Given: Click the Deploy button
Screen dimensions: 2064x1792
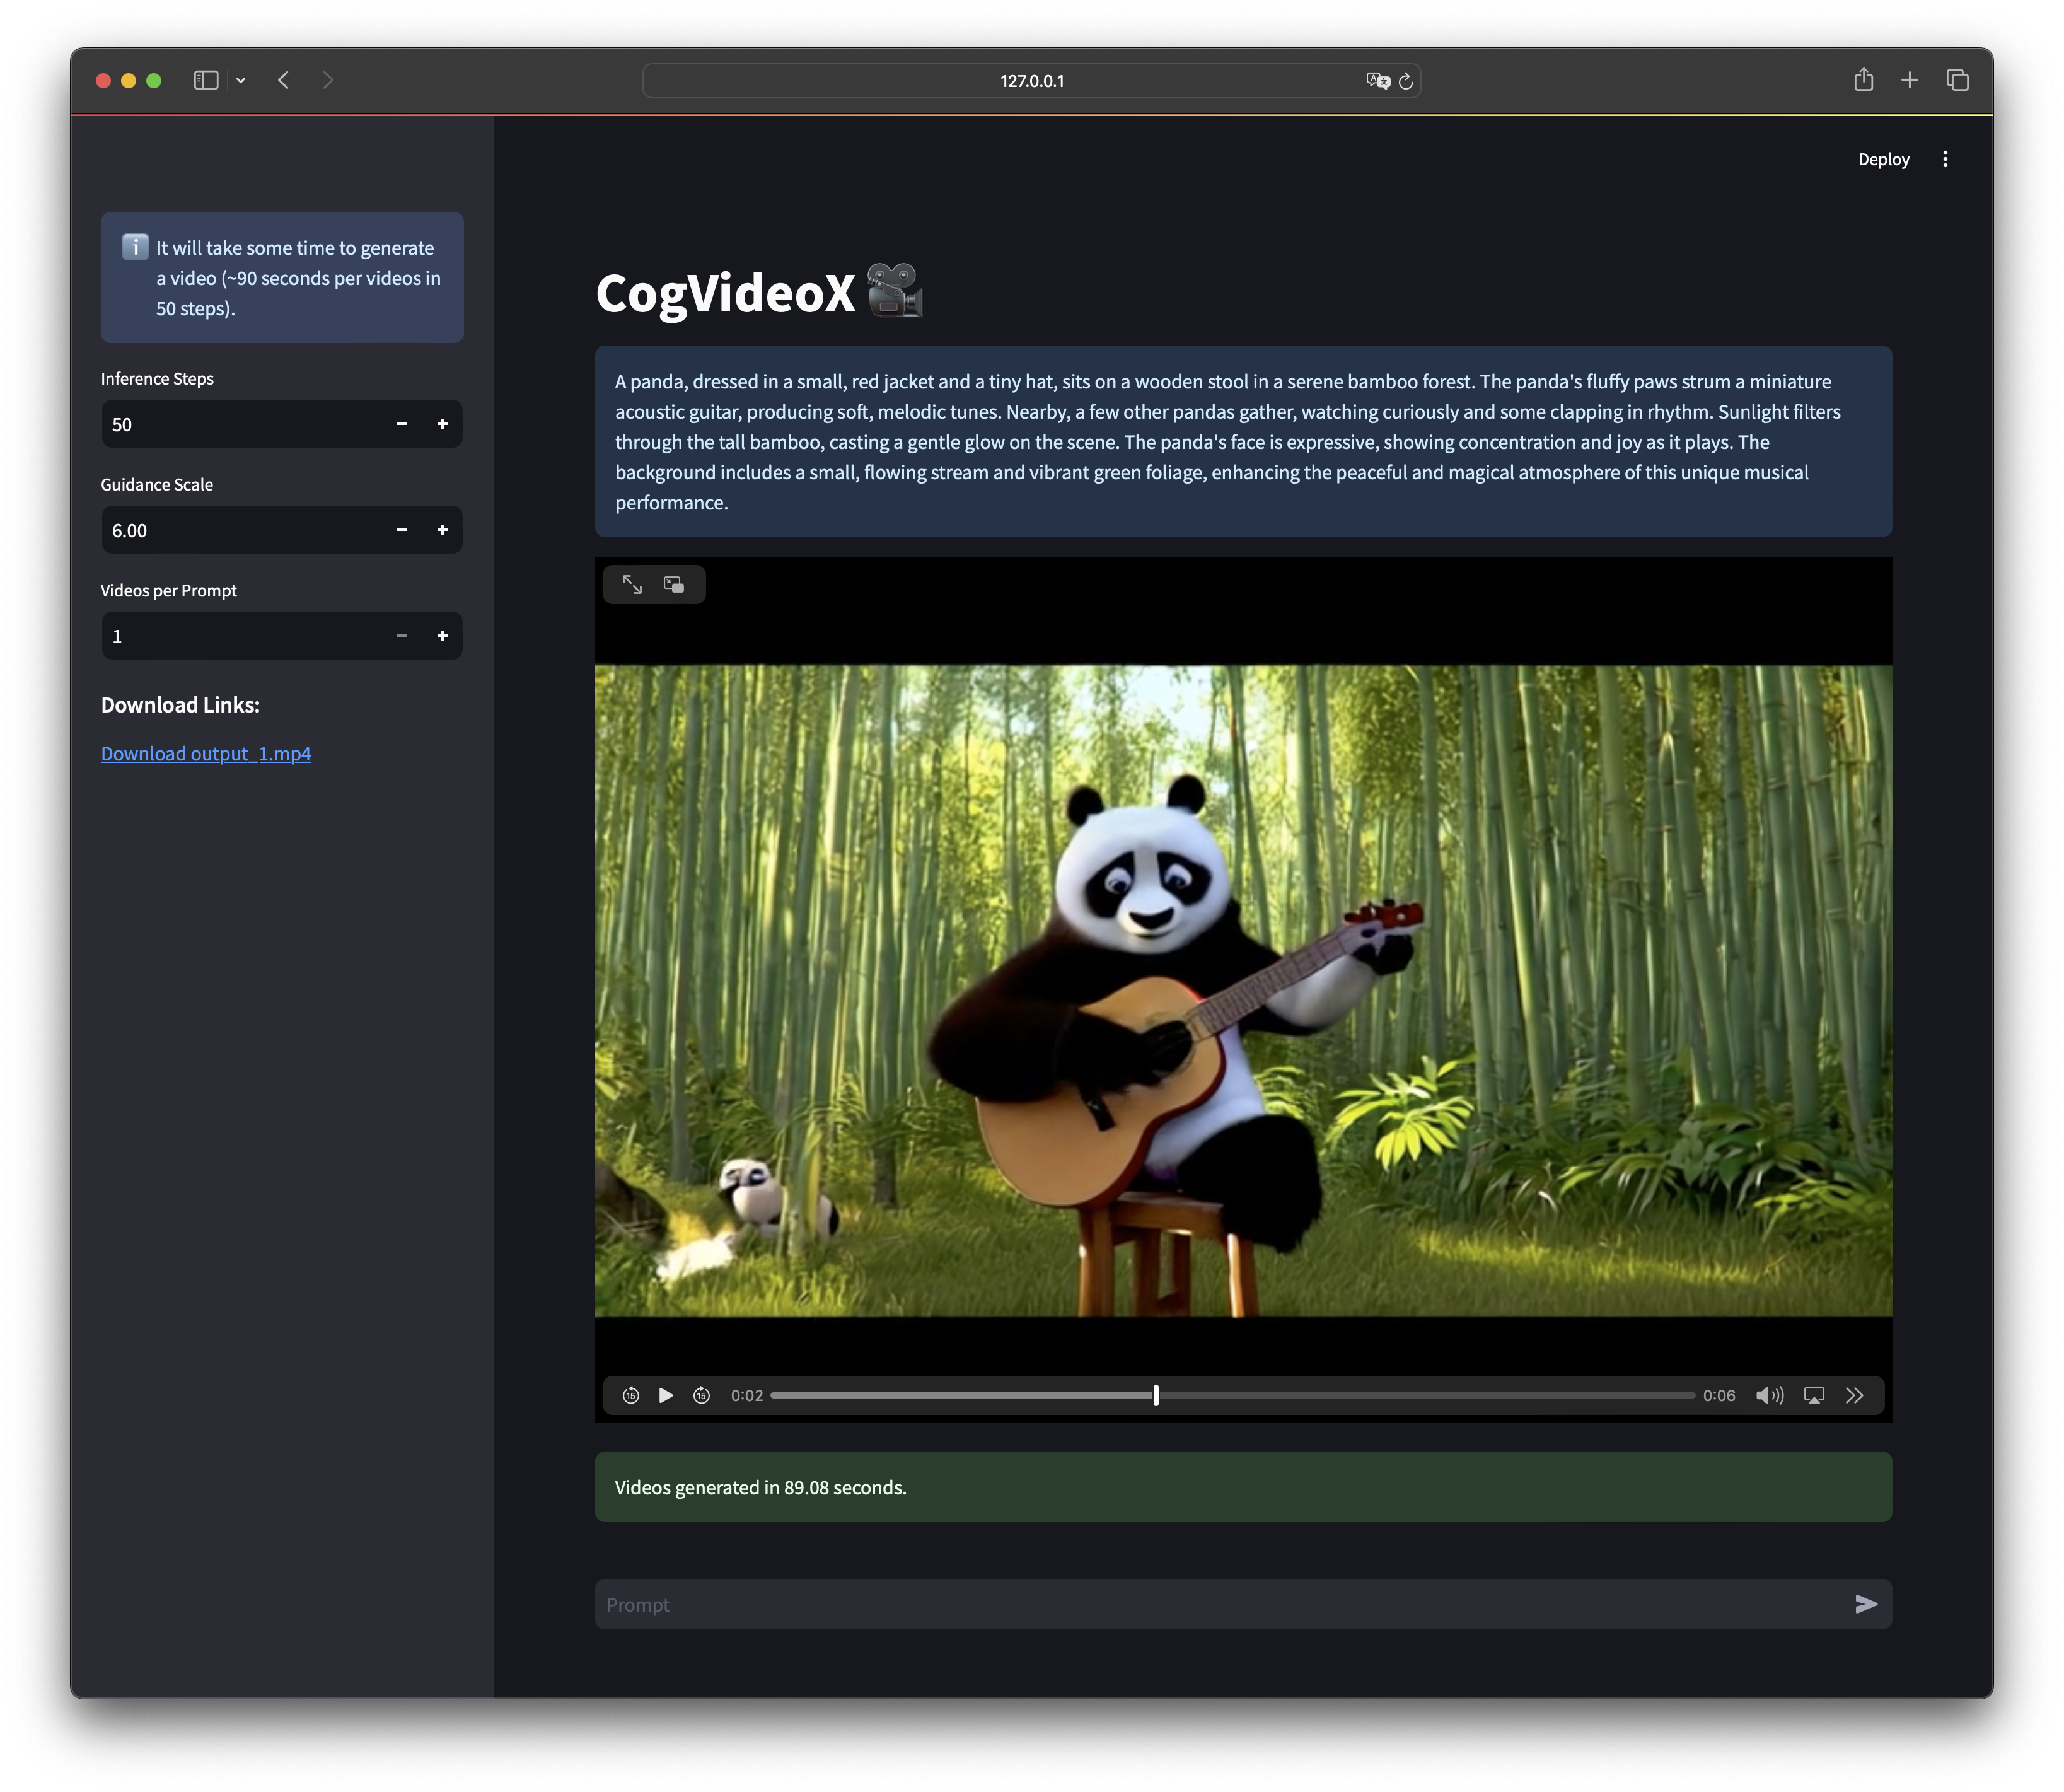Looking at the screenshot, I should (x=1883, y=159).
